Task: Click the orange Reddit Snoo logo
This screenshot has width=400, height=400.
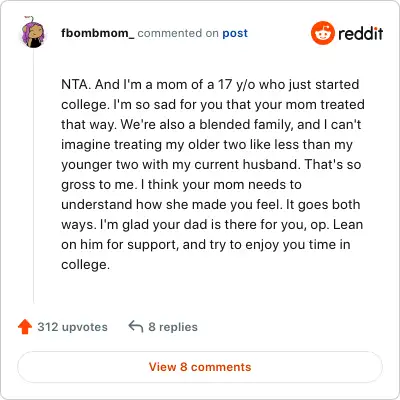Action: pyautogui.click(x=322, y=33)
